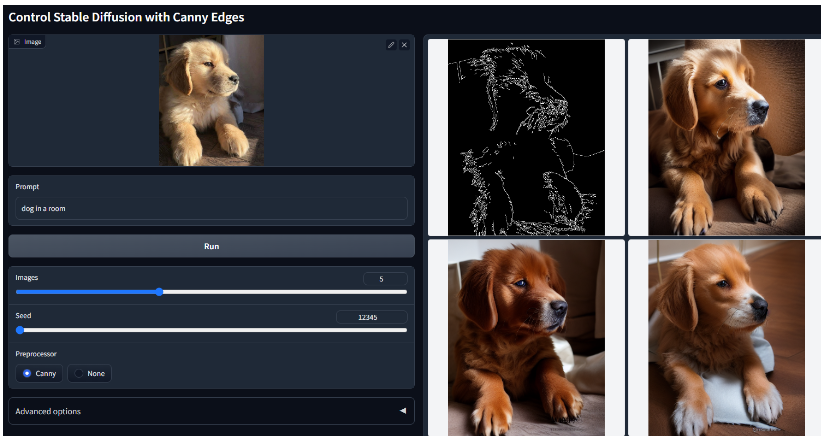Click the Control Stable Diffusion page title
This screenshot has width=821, height=436.
[126, 17]
